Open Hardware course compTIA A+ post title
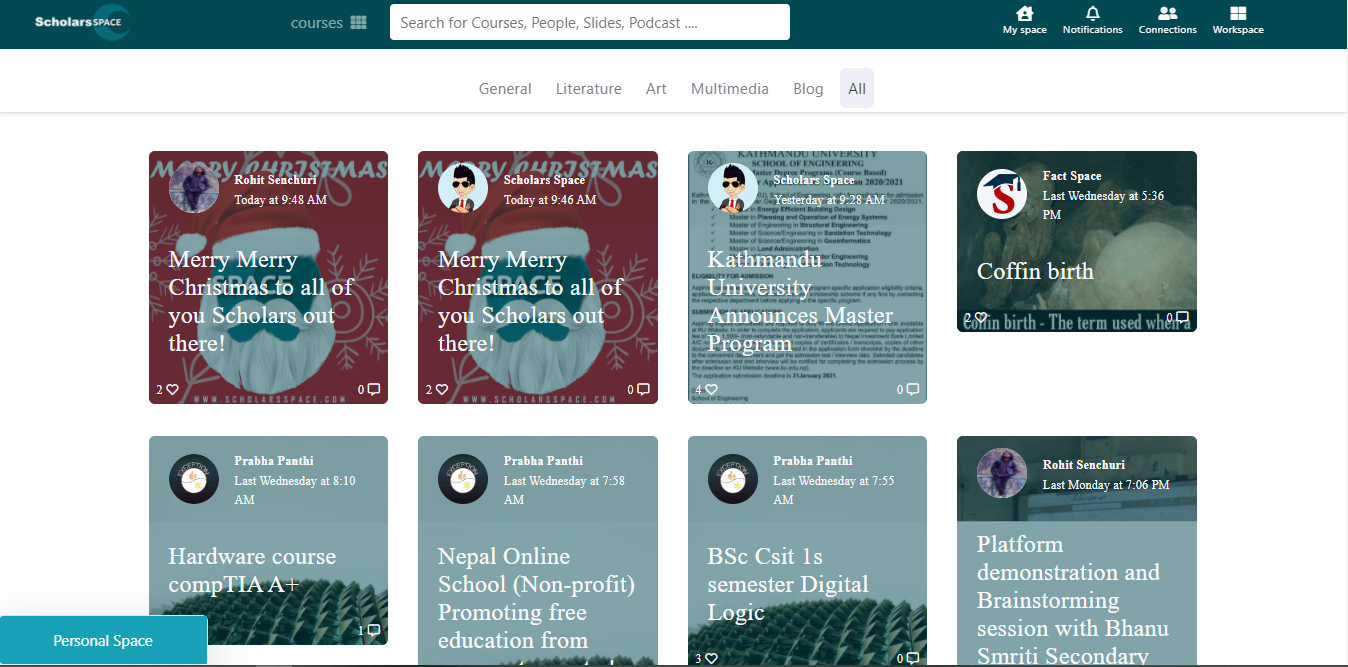Image resolution: width=1348 pixels, height=667 pixels. 252,570
